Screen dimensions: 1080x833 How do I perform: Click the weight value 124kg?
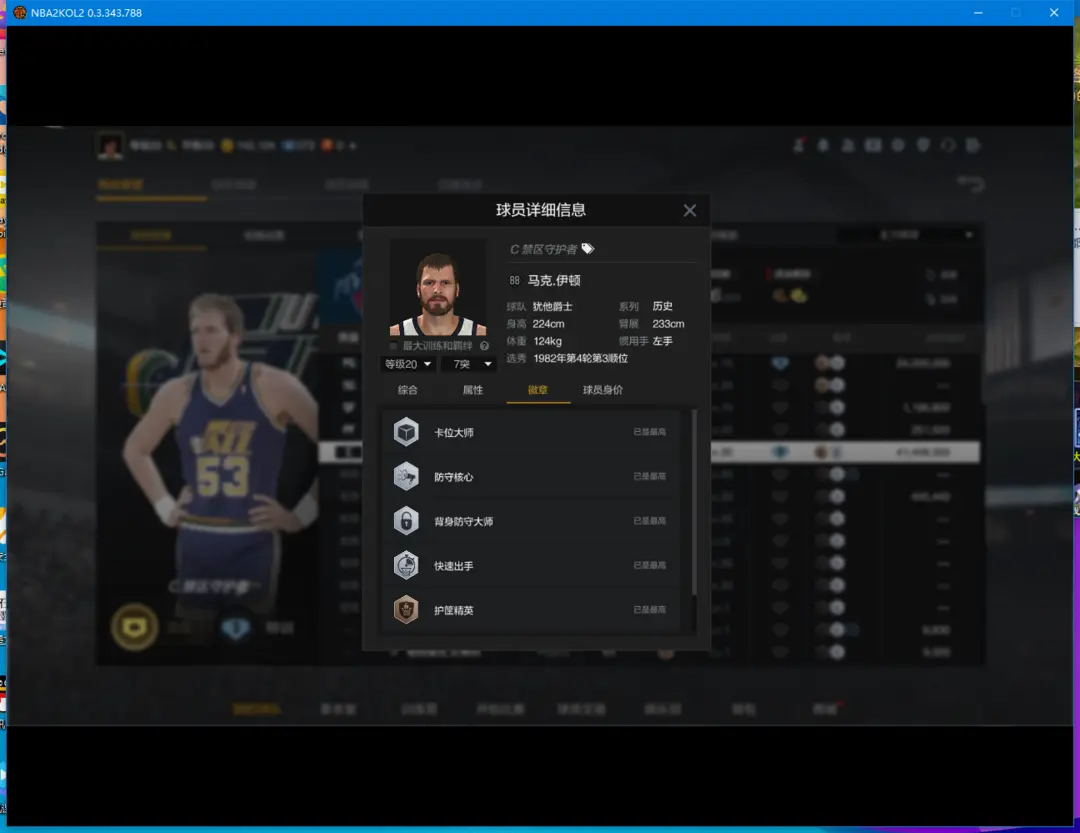[548, 341]
